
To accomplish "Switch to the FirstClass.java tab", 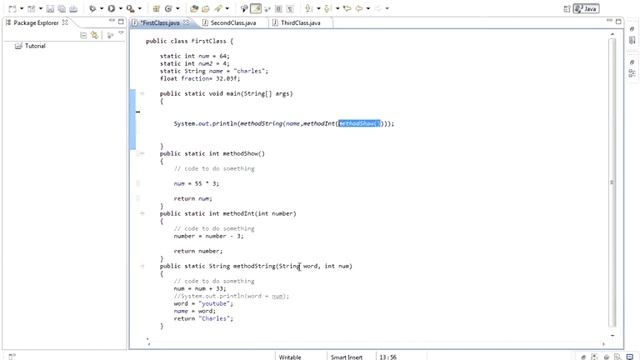I will coord(160,23).
